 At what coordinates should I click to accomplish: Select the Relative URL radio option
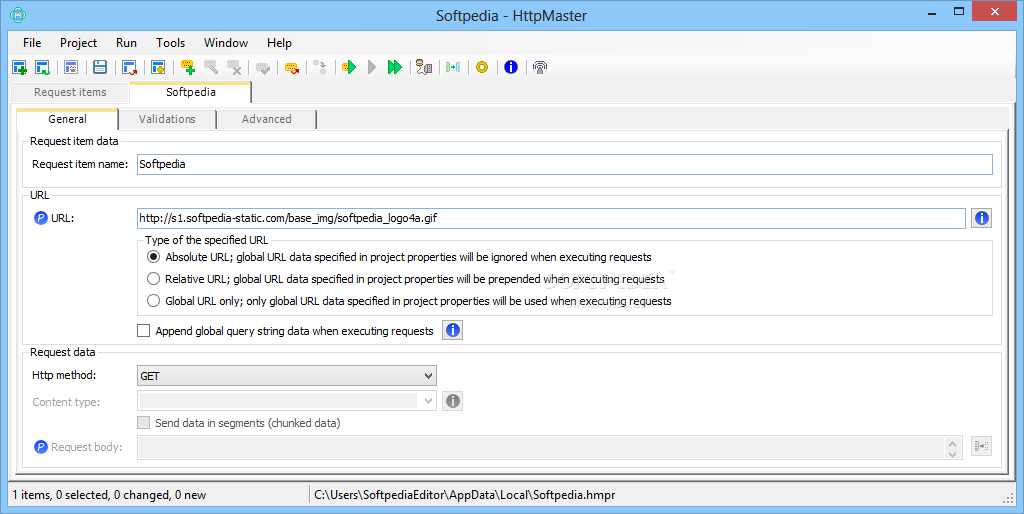coord(153,279)
